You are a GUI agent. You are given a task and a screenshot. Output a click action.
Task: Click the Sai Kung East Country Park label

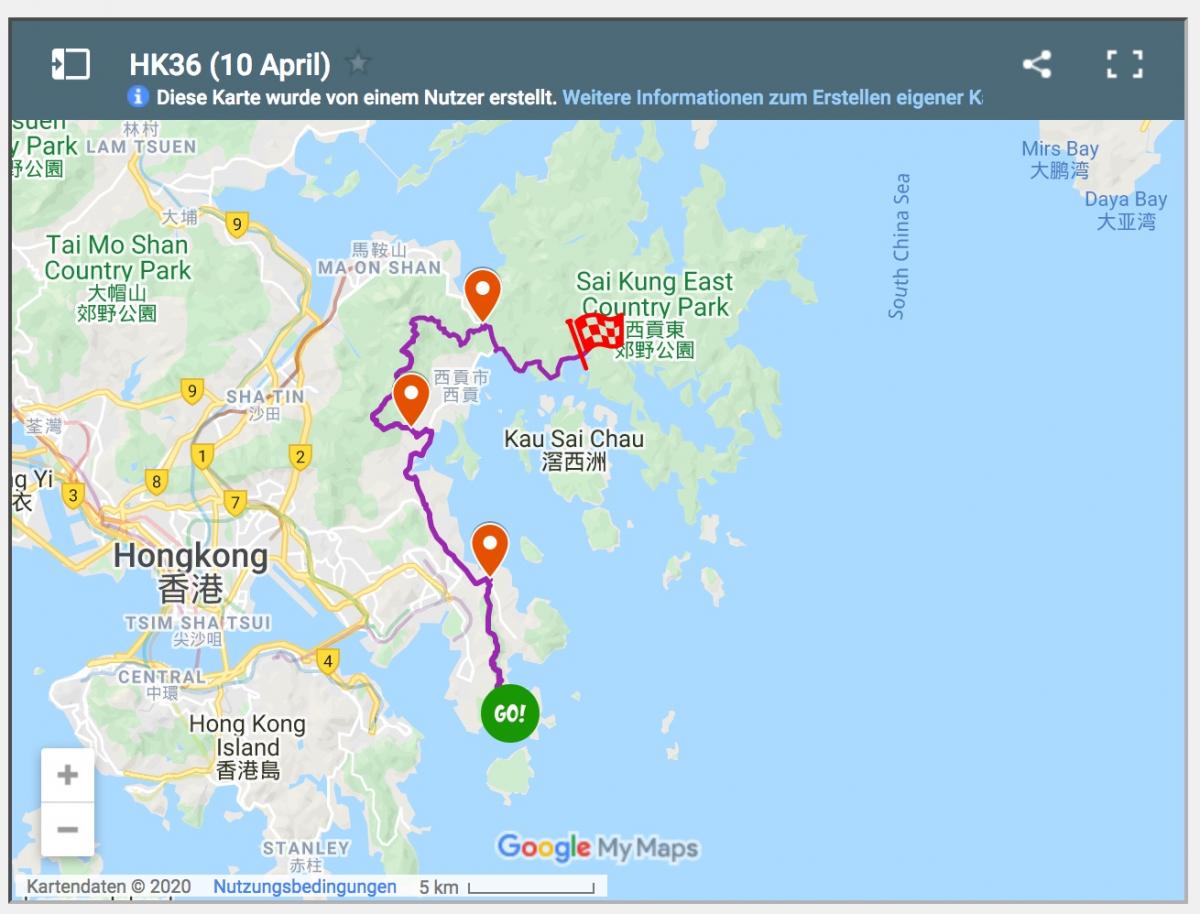[654, 294]
